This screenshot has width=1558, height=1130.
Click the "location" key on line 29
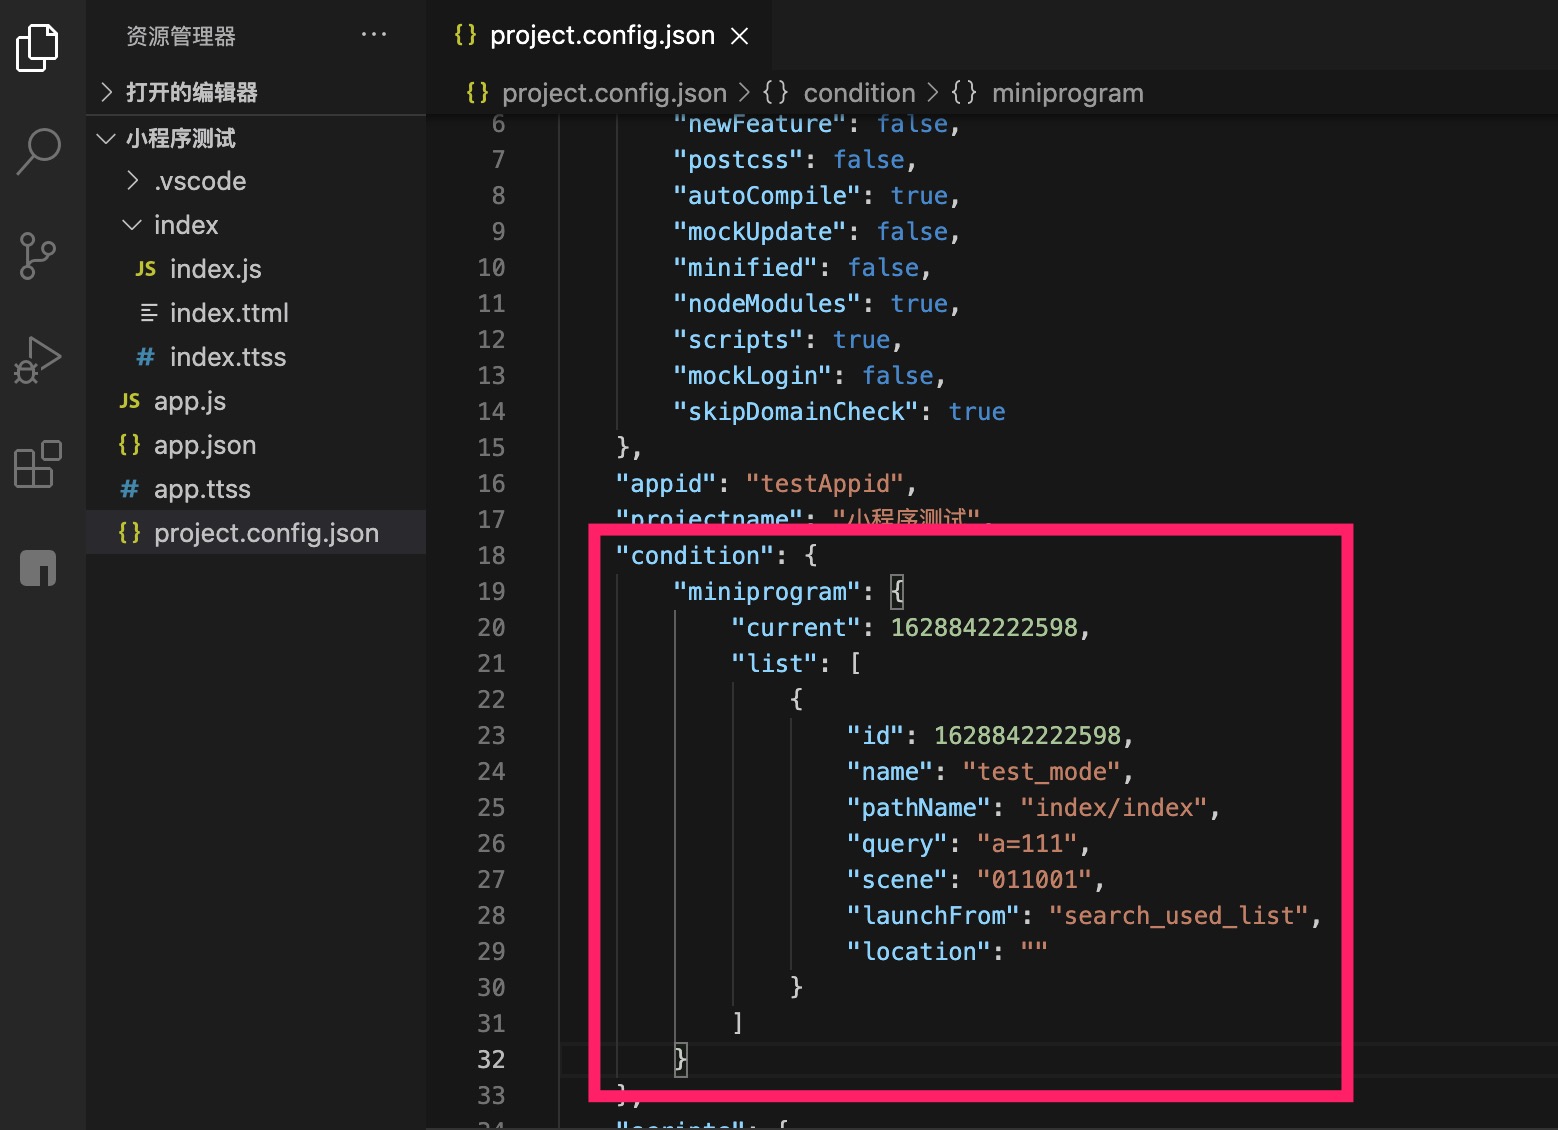tap(918, 952)
